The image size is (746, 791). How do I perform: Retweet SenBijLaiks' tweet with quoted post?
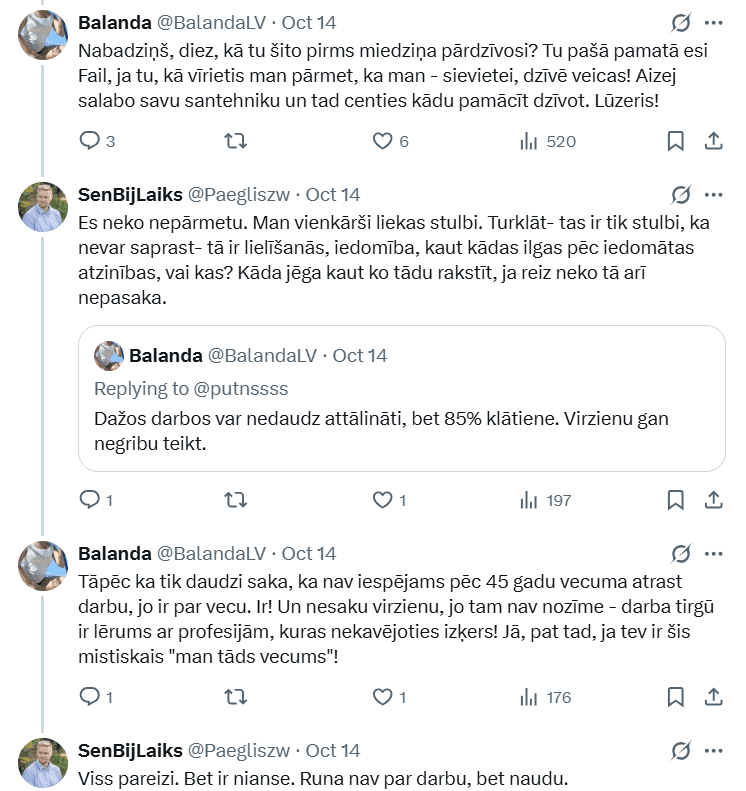235,499
